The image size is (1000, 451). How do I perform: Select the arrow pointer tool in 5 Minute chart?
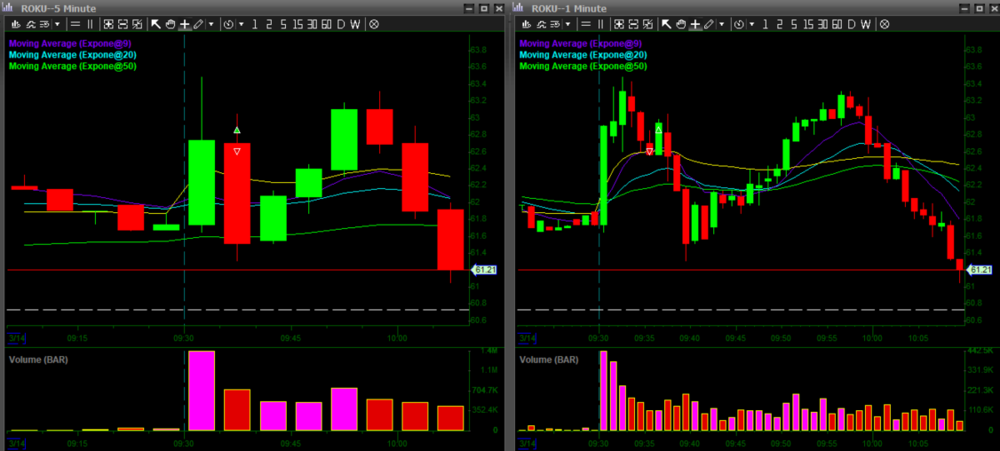point(156,23)
